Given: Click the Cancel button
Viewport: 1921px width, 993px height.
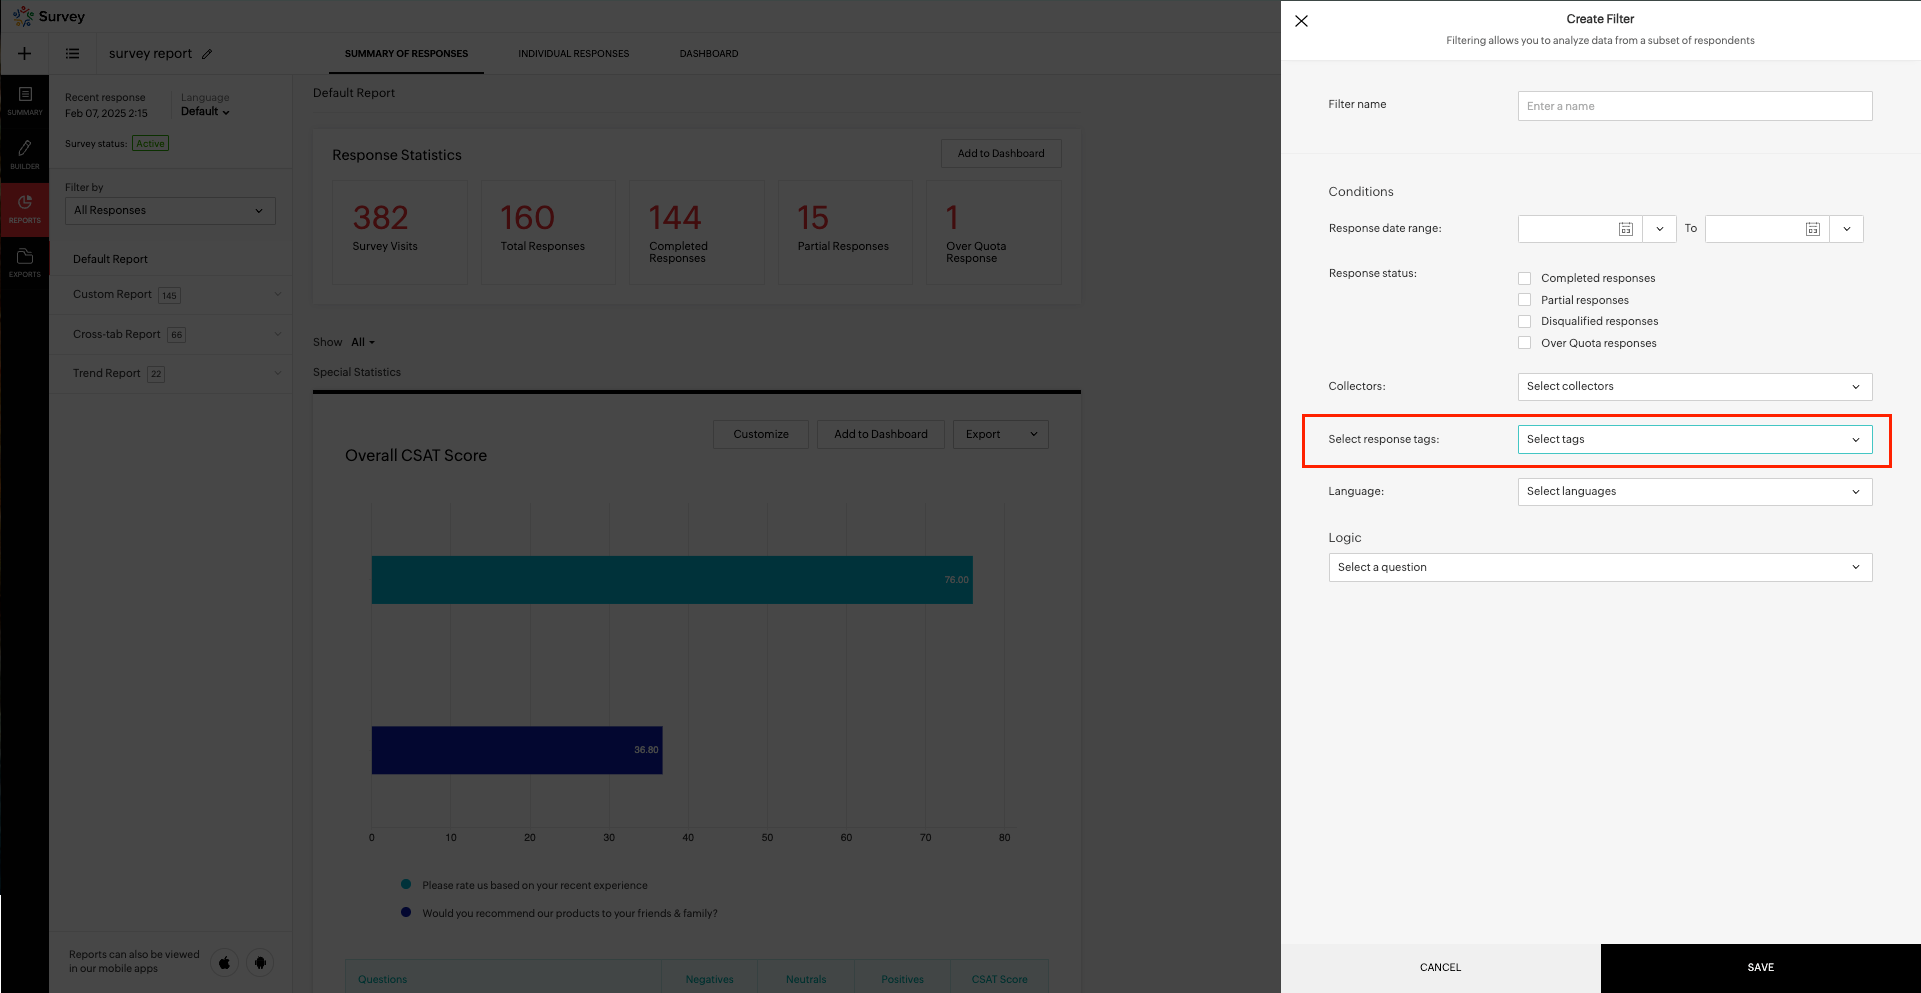Looking at the screenshot, I should click(x=1440, y=967).
